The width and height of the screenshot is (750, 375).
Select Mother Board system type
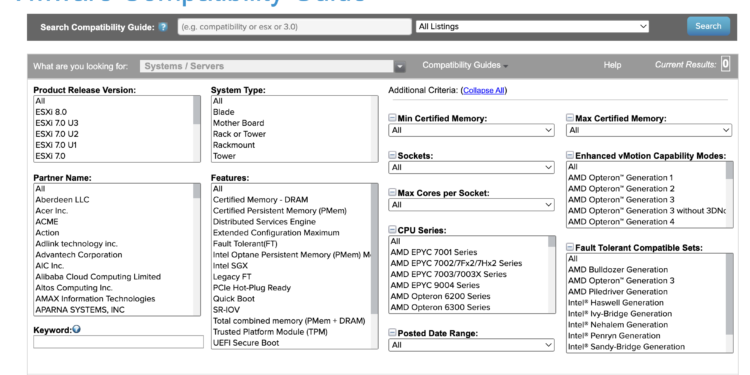pyautogui.click(x=238, y=123)
